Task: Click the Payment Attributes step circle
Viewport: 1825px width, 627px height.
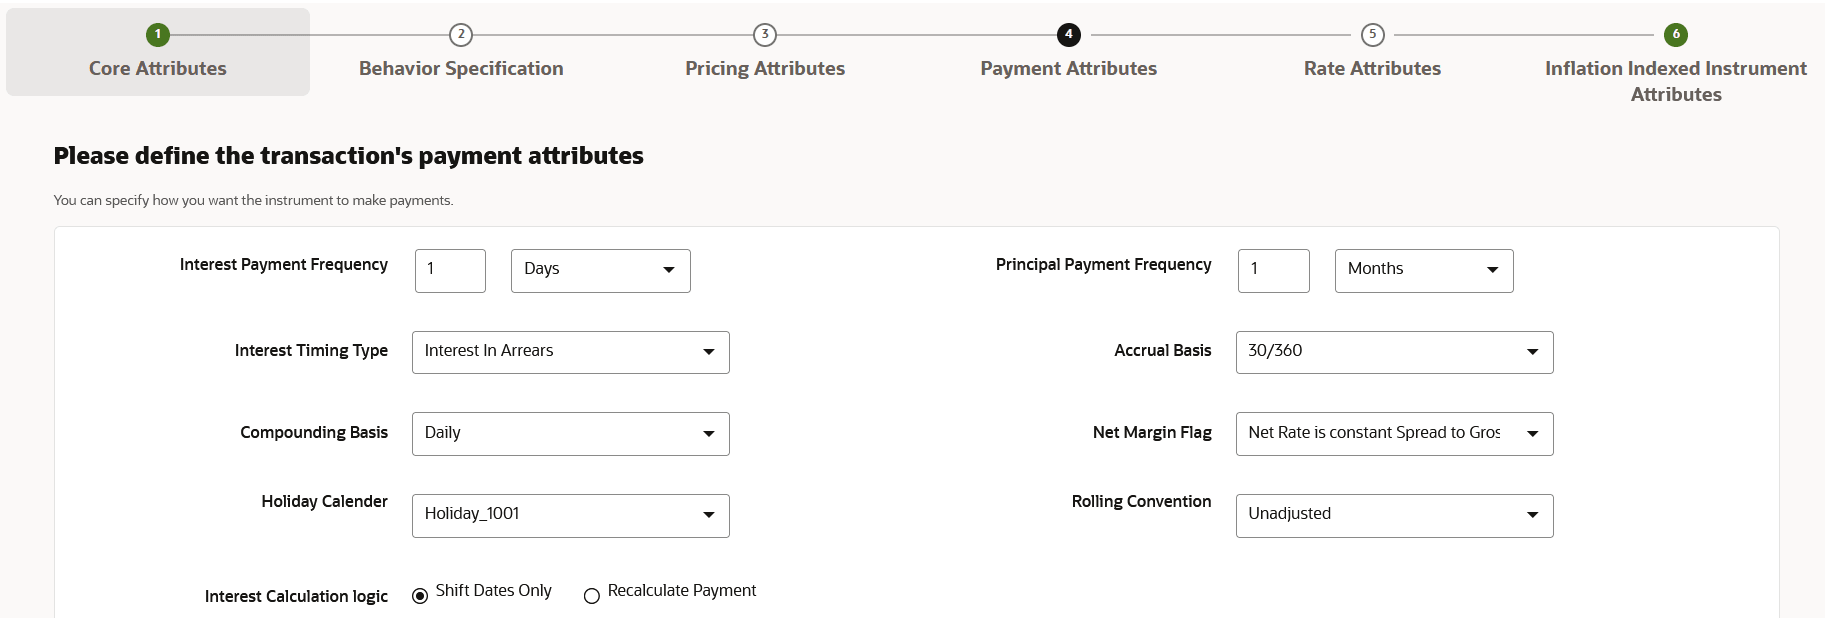Action: pos(1068,33)
